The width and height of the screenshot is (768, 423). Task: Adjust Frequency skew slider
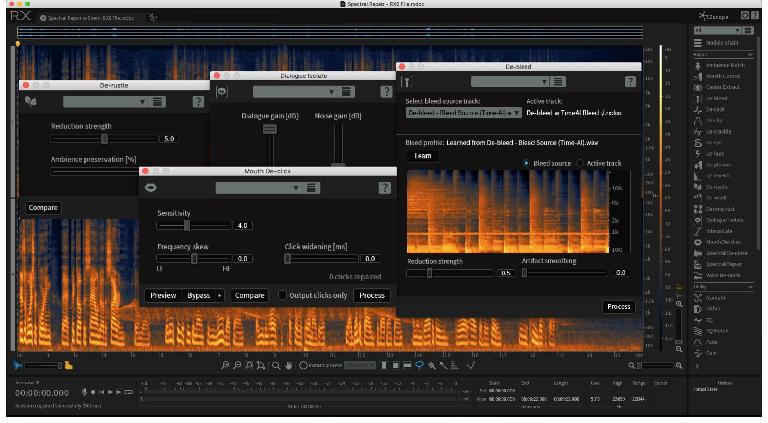click(194, 258)
